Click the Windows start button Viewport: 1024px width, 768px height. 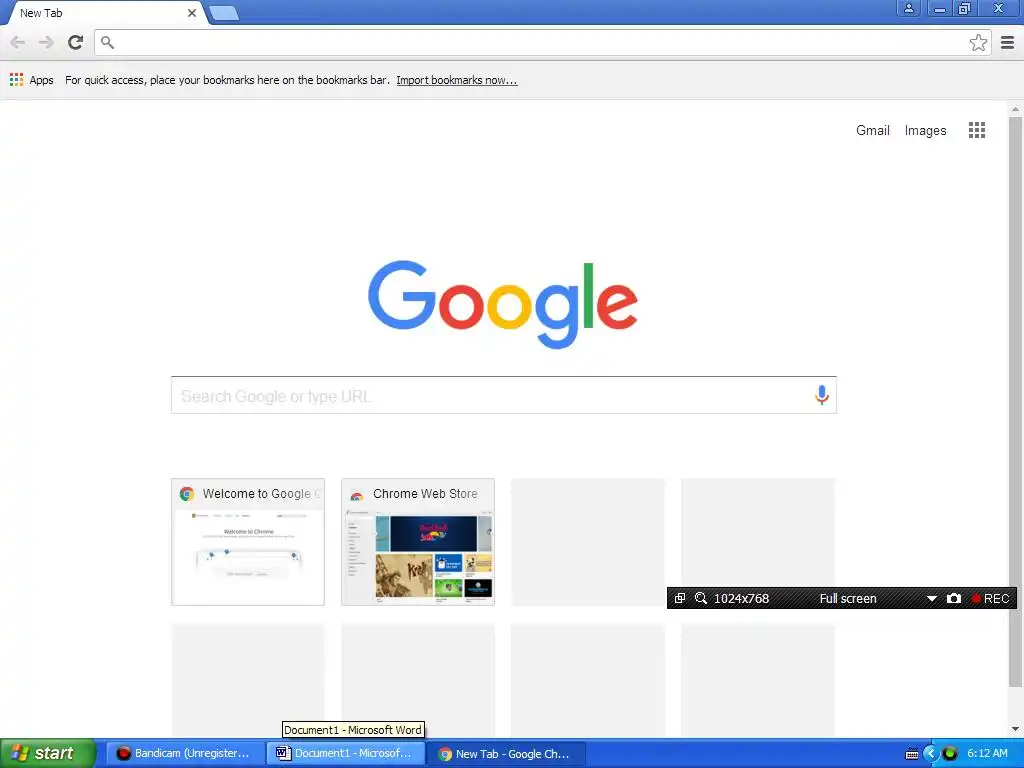[x=48, y=753]
